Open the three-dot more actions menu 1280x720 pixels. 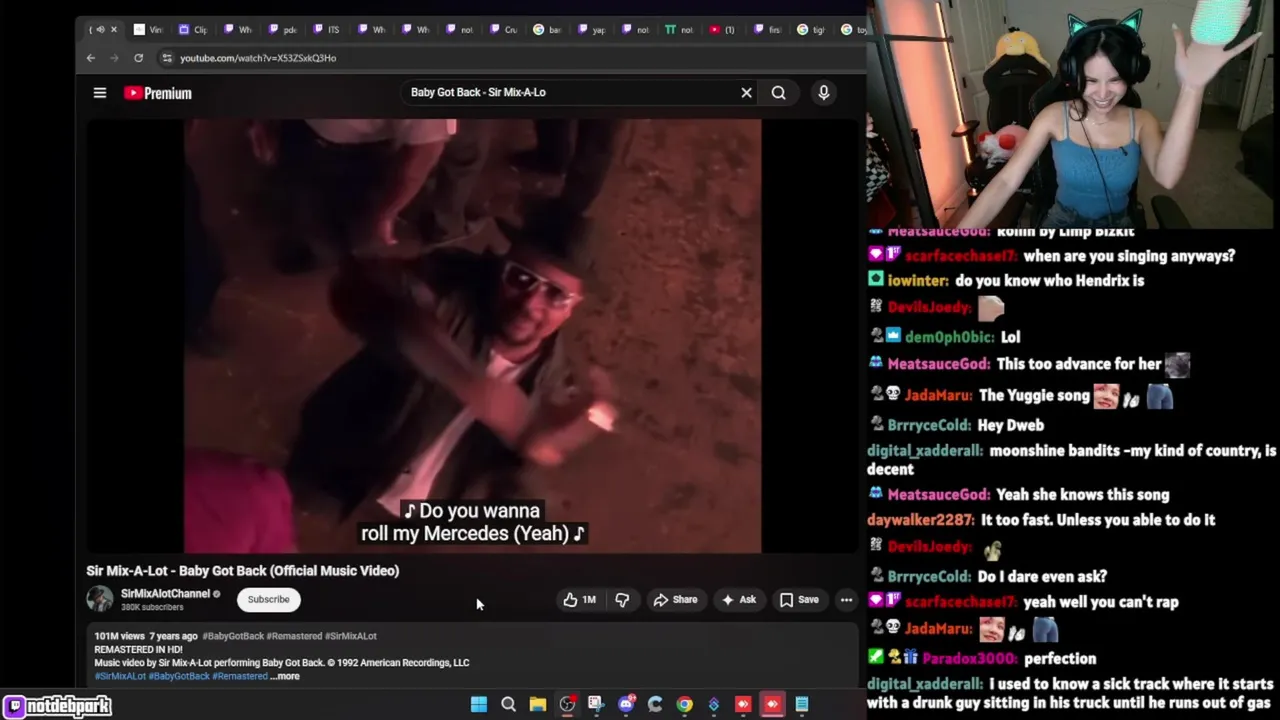(x=846, y=600)
